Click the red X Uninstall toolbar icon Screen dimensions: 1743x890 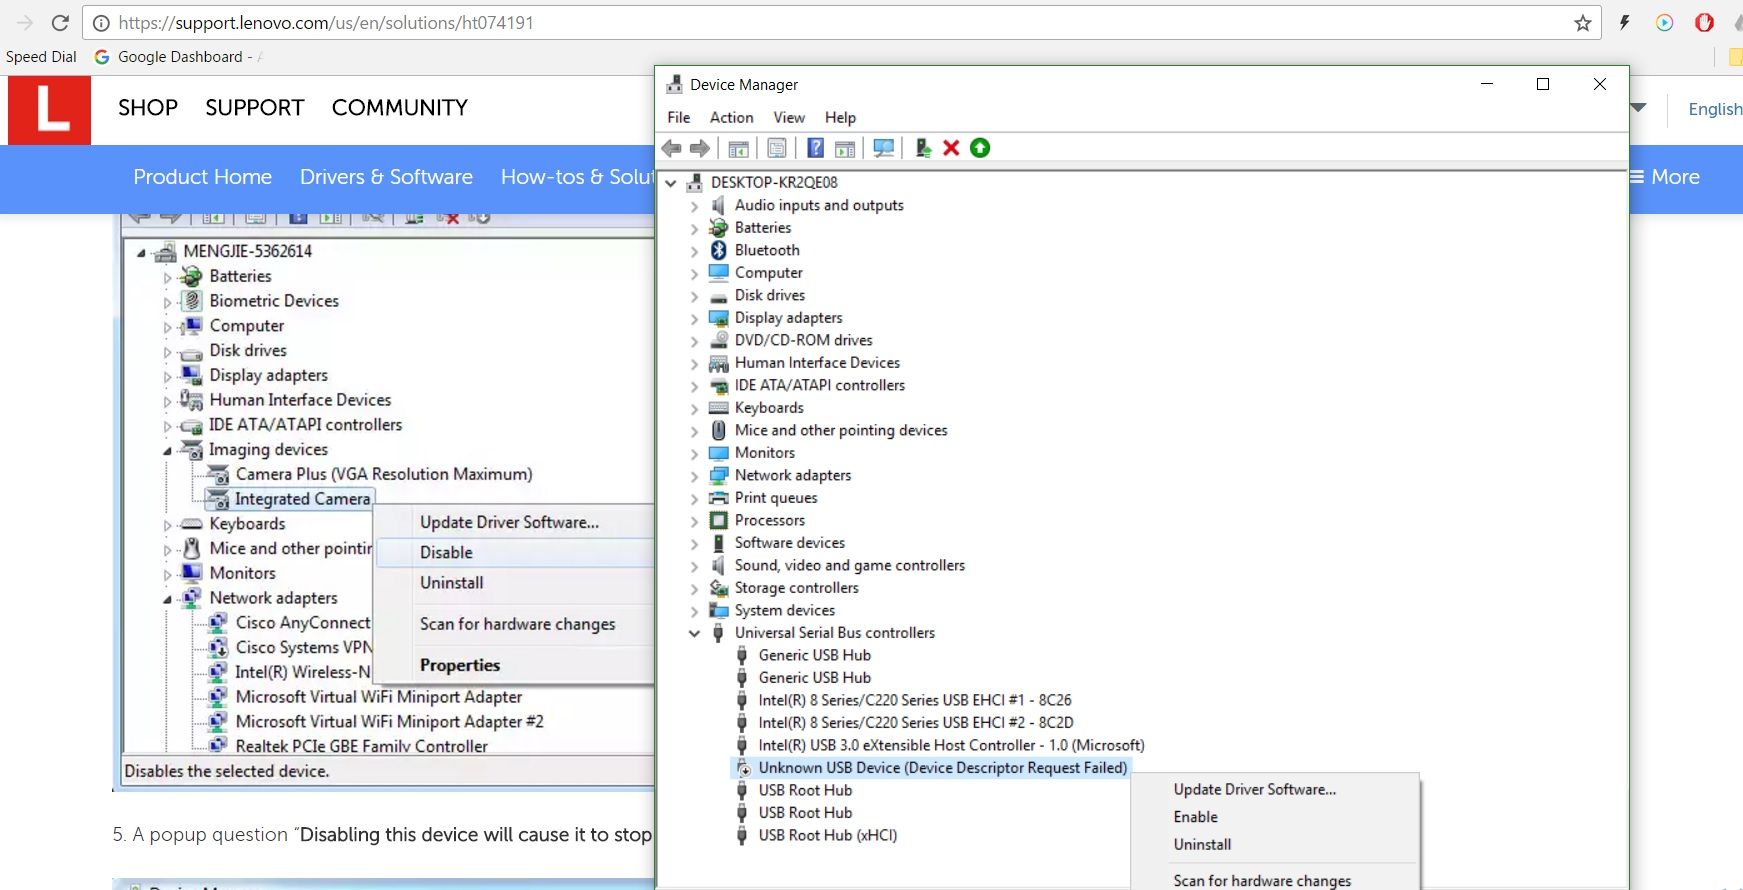951,148
